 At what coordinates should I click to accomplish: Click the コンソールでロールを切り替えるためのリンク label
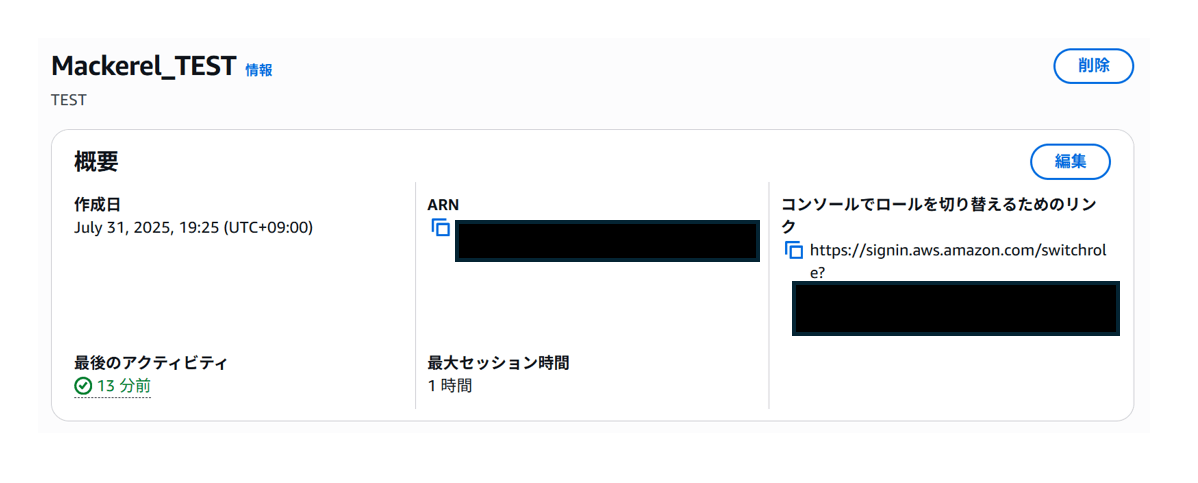941,216
